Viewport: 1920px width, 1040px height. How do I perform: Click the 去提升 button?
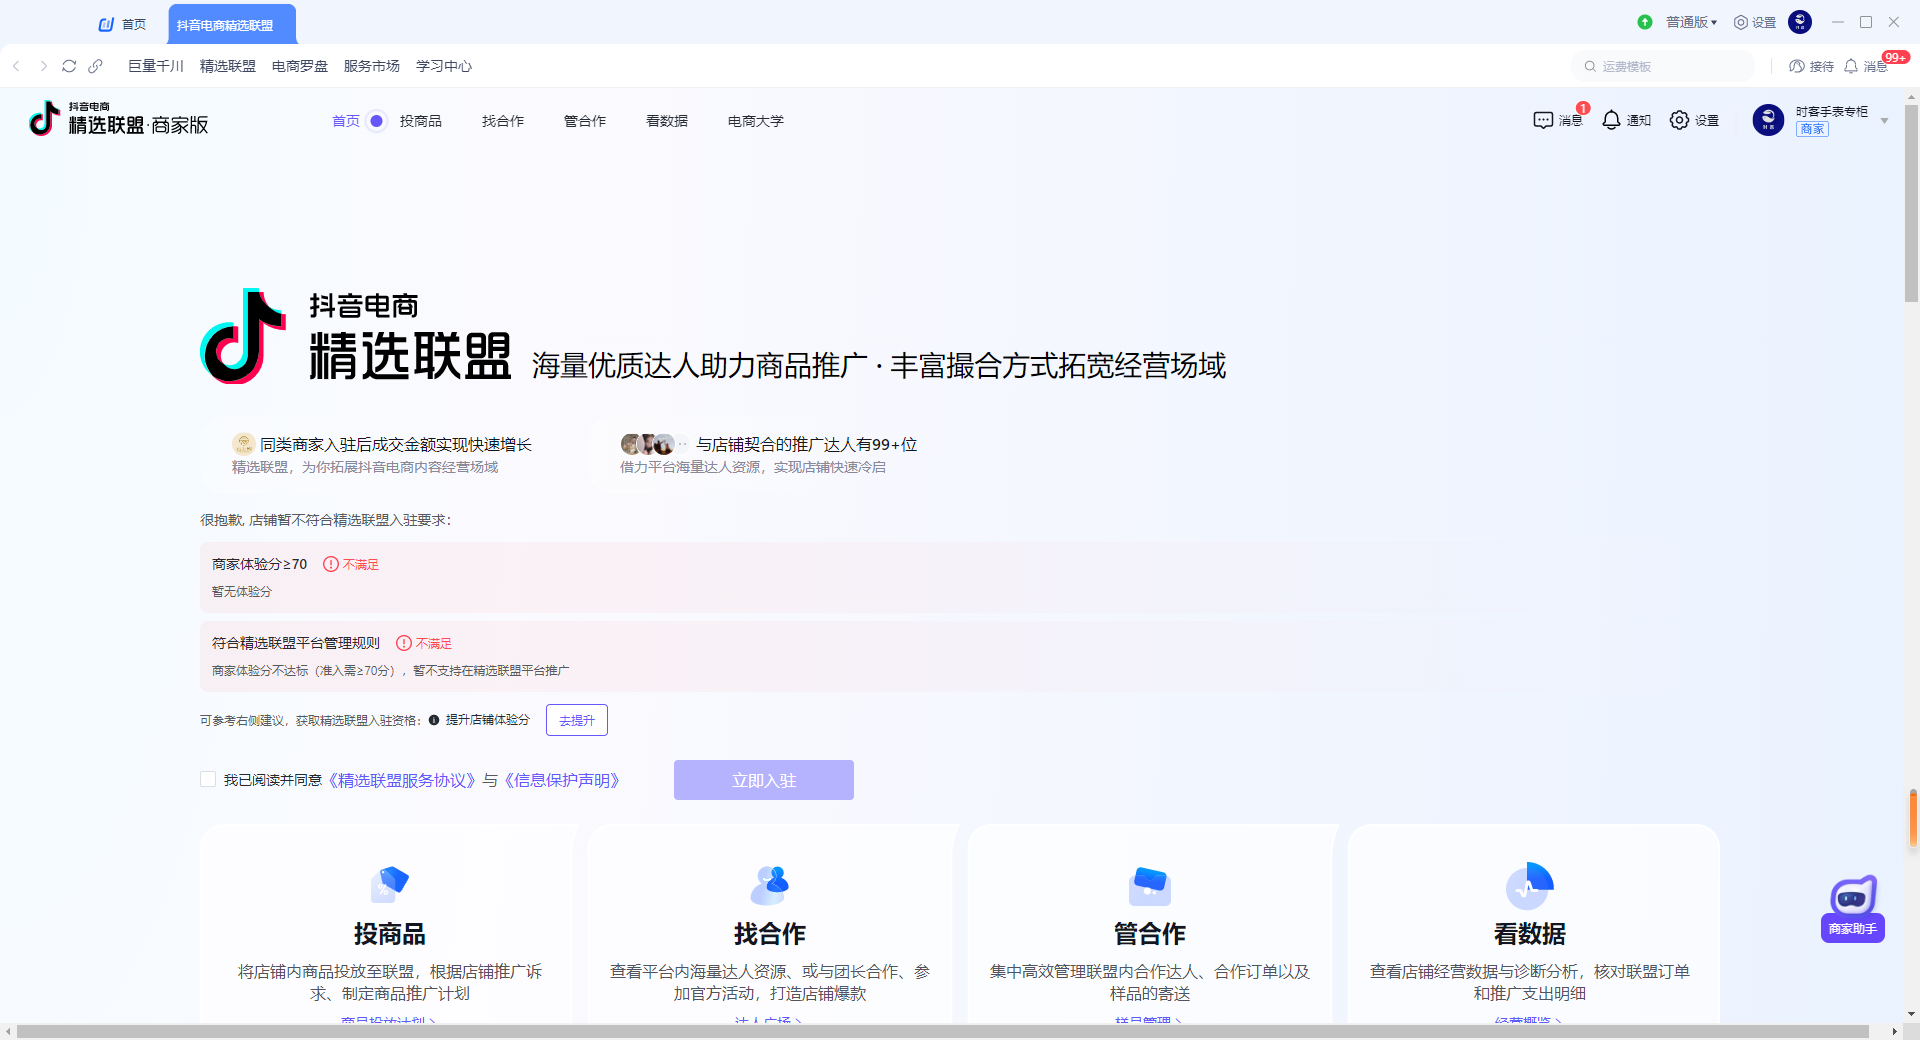tap(577, 720)
